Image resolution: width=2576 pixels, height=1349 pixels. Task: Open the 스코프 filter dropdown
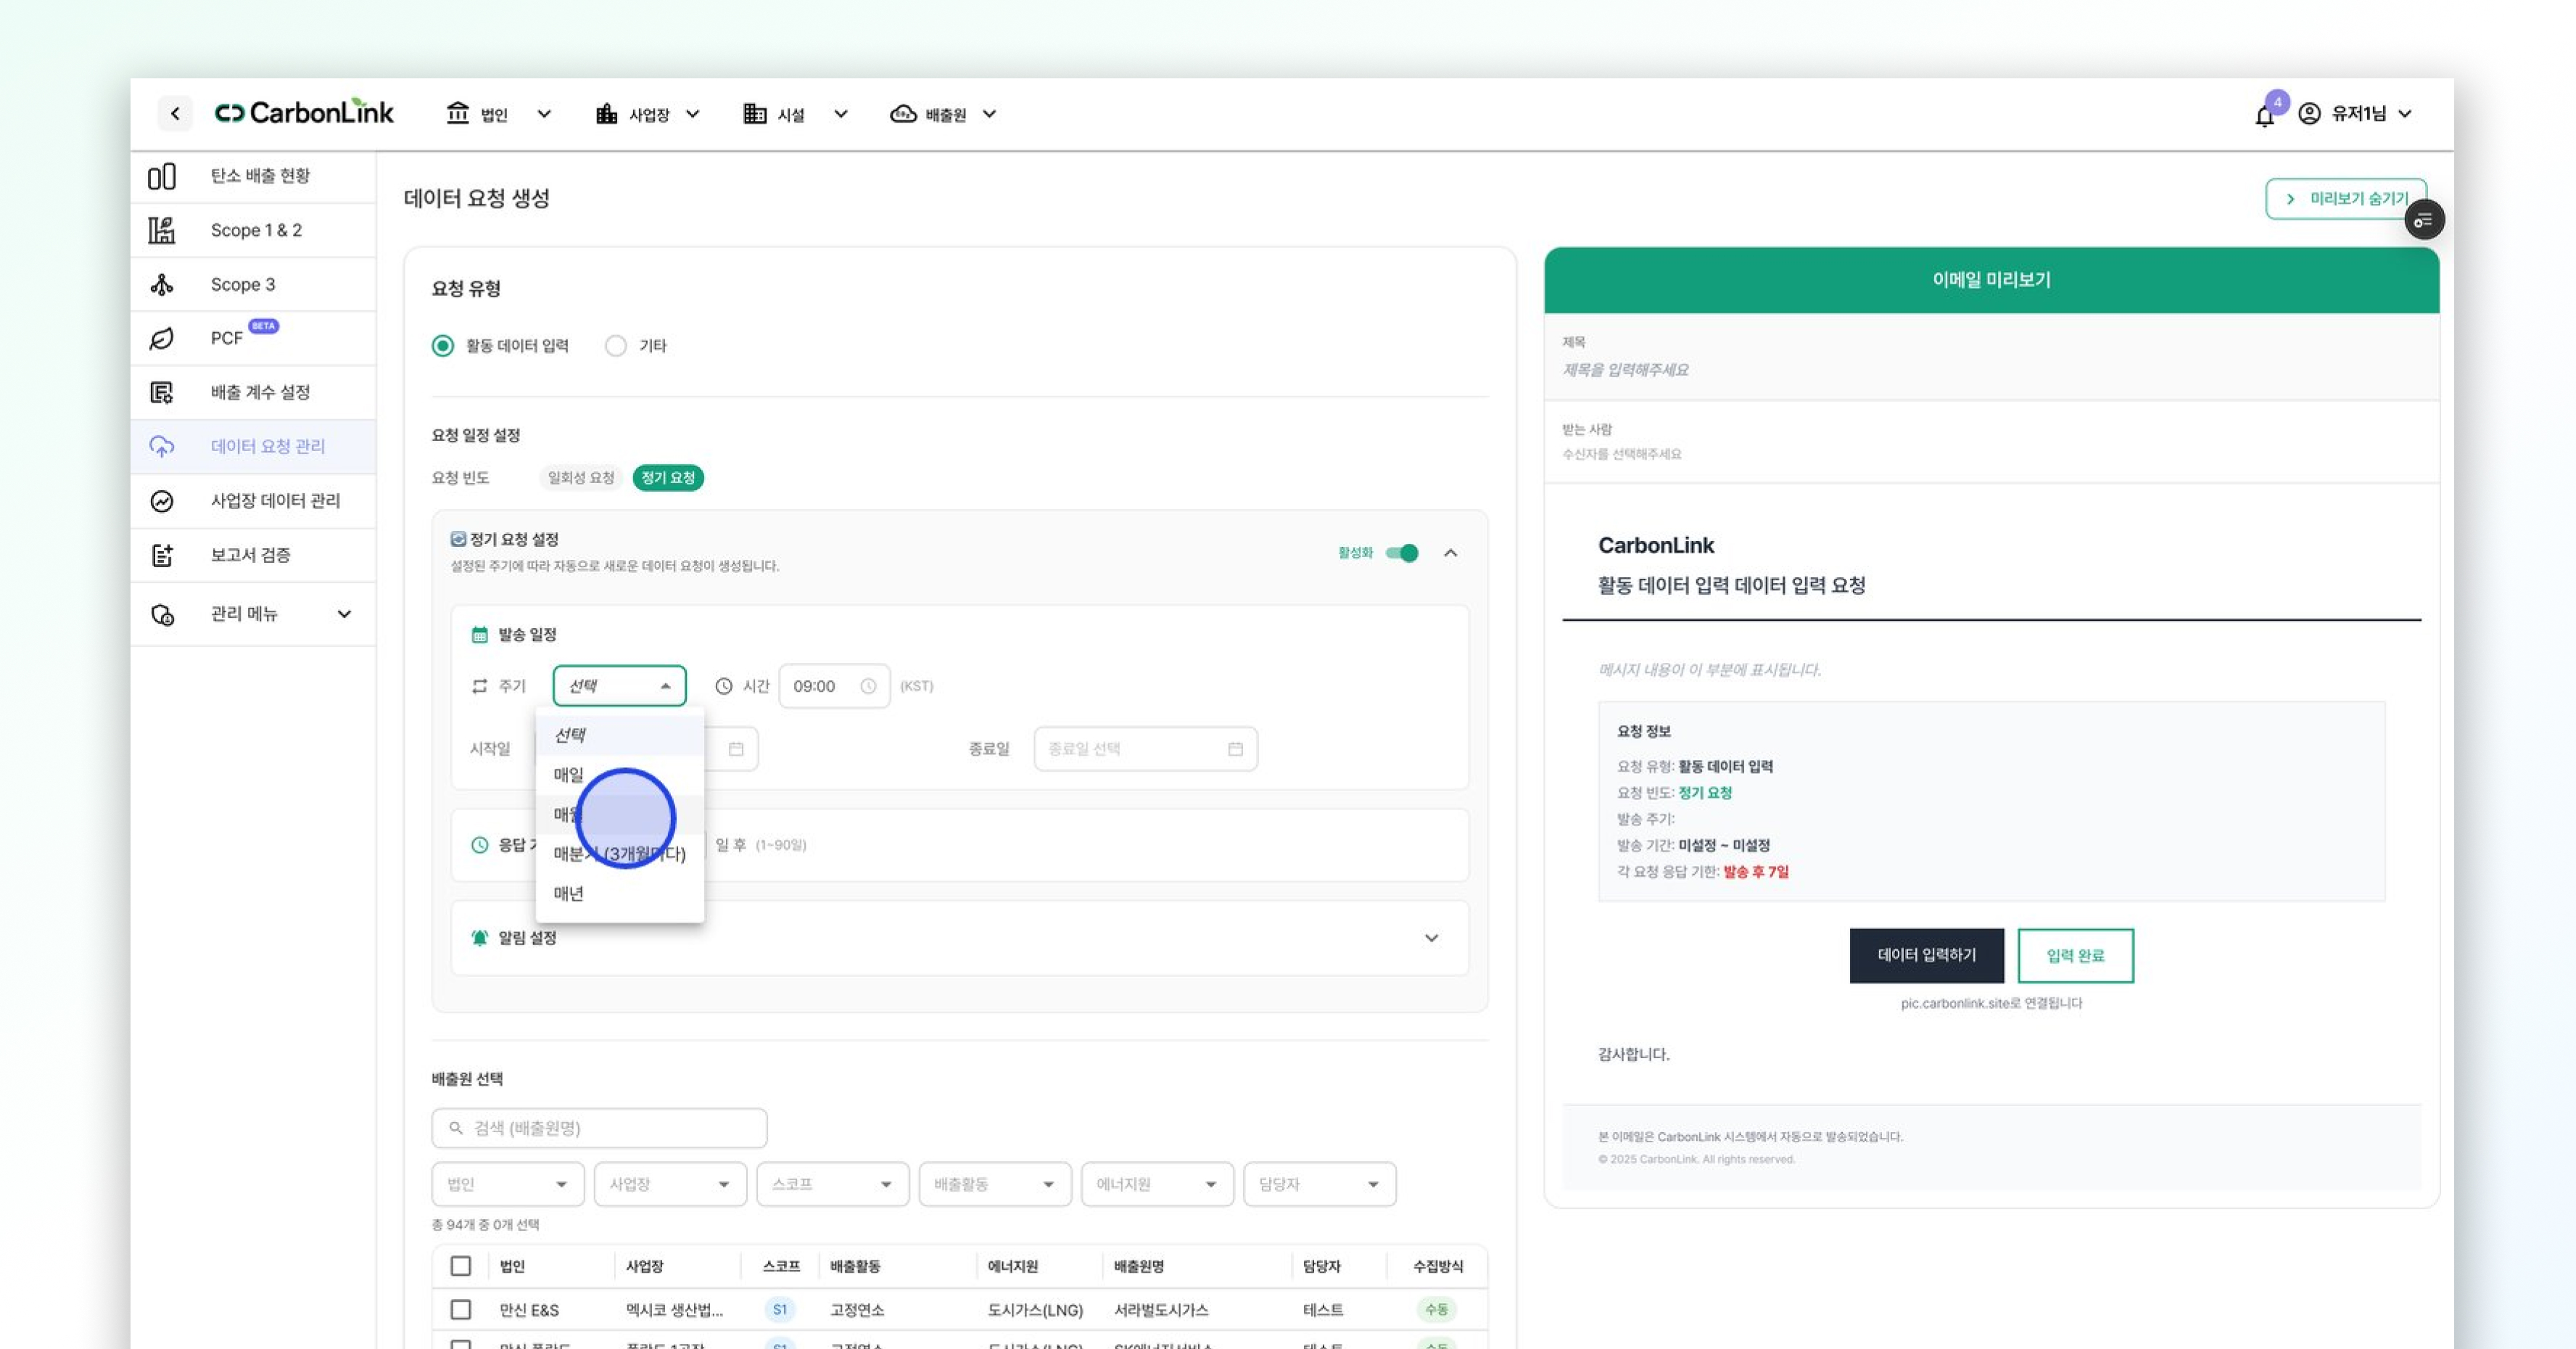click(833, 1184)
